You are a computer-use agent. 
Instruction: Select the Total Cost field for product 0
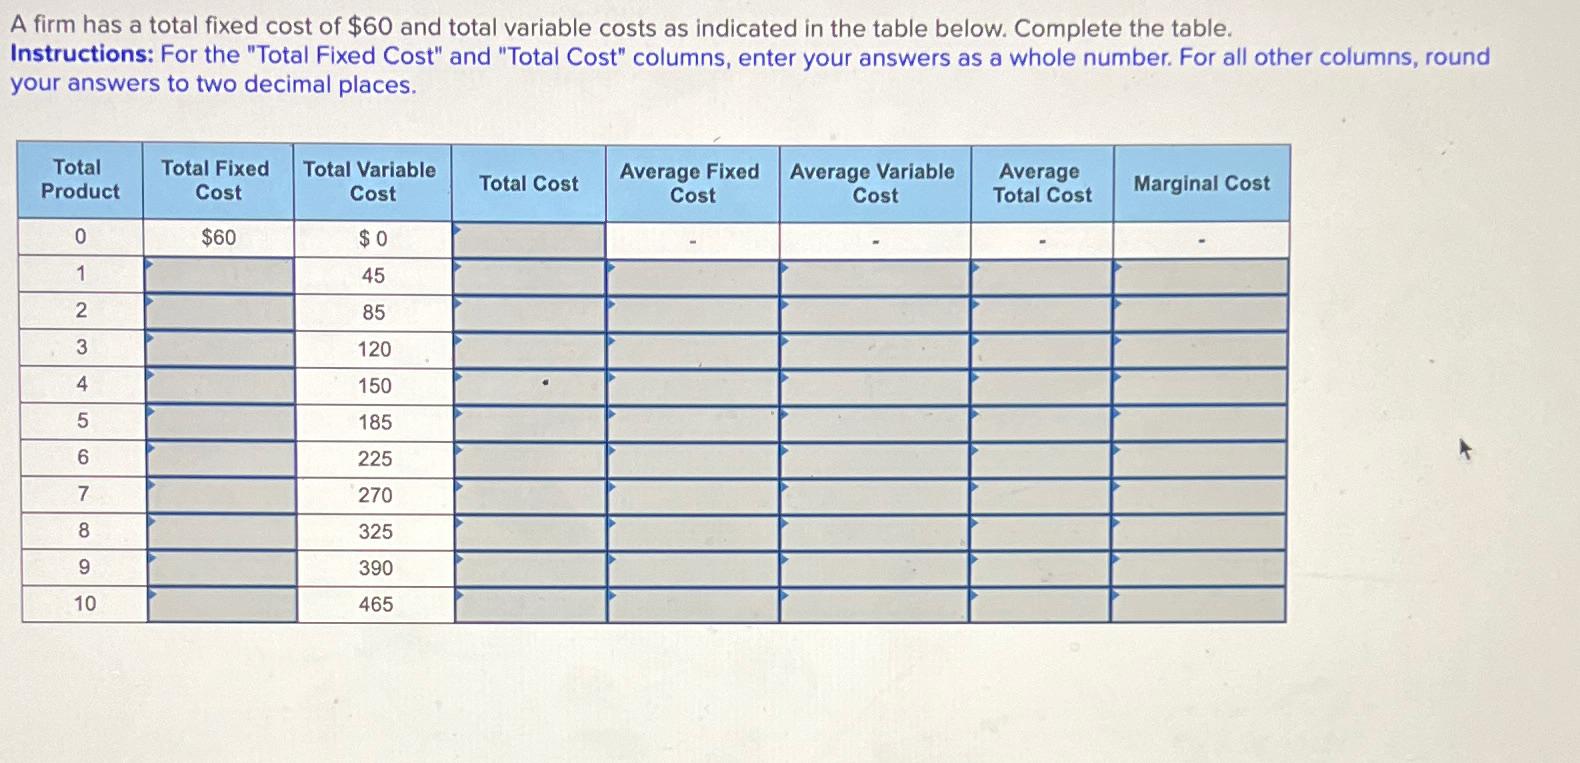(x=530, y=238)
